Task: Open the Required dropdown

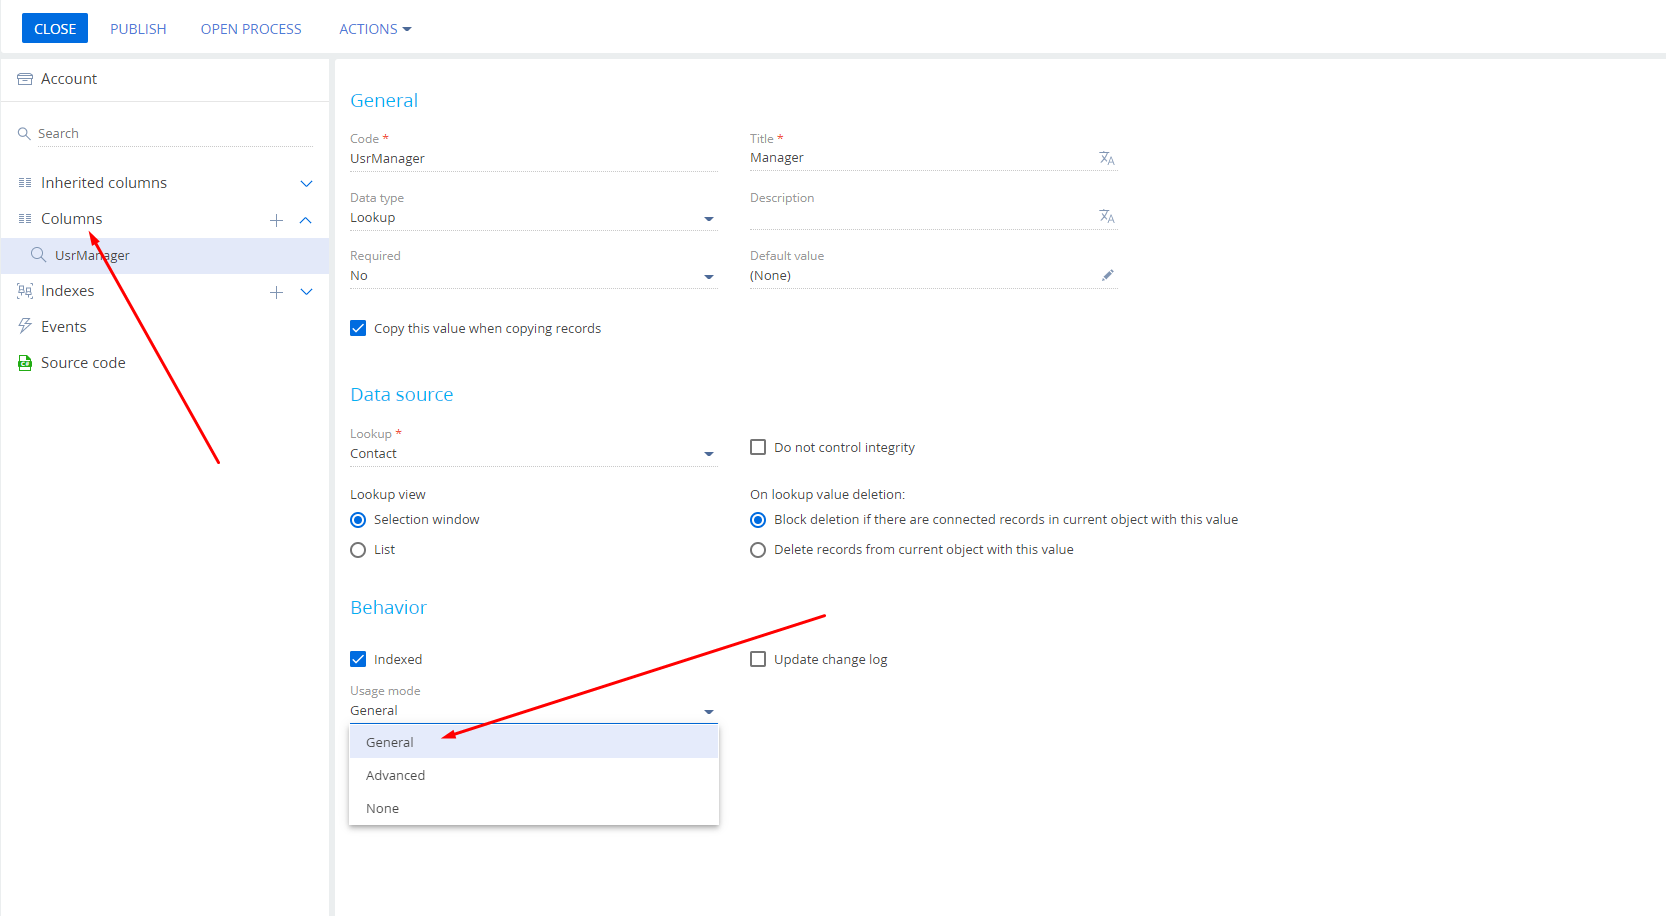Action: pos(709,276)
